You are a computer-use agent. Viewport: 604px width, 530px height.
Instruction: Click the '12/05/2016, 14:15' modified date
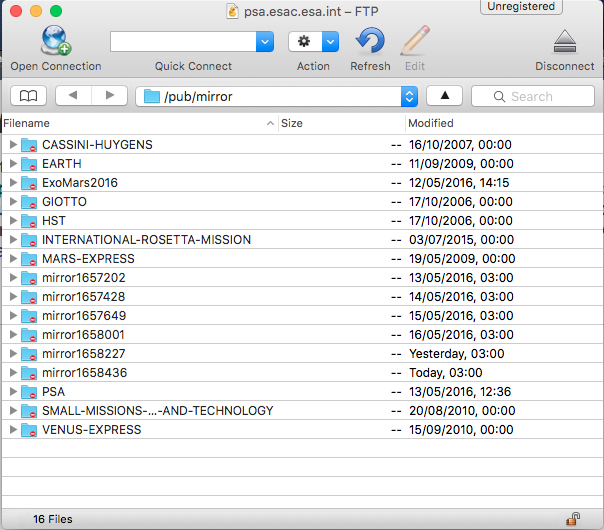(x=459, y=183)
